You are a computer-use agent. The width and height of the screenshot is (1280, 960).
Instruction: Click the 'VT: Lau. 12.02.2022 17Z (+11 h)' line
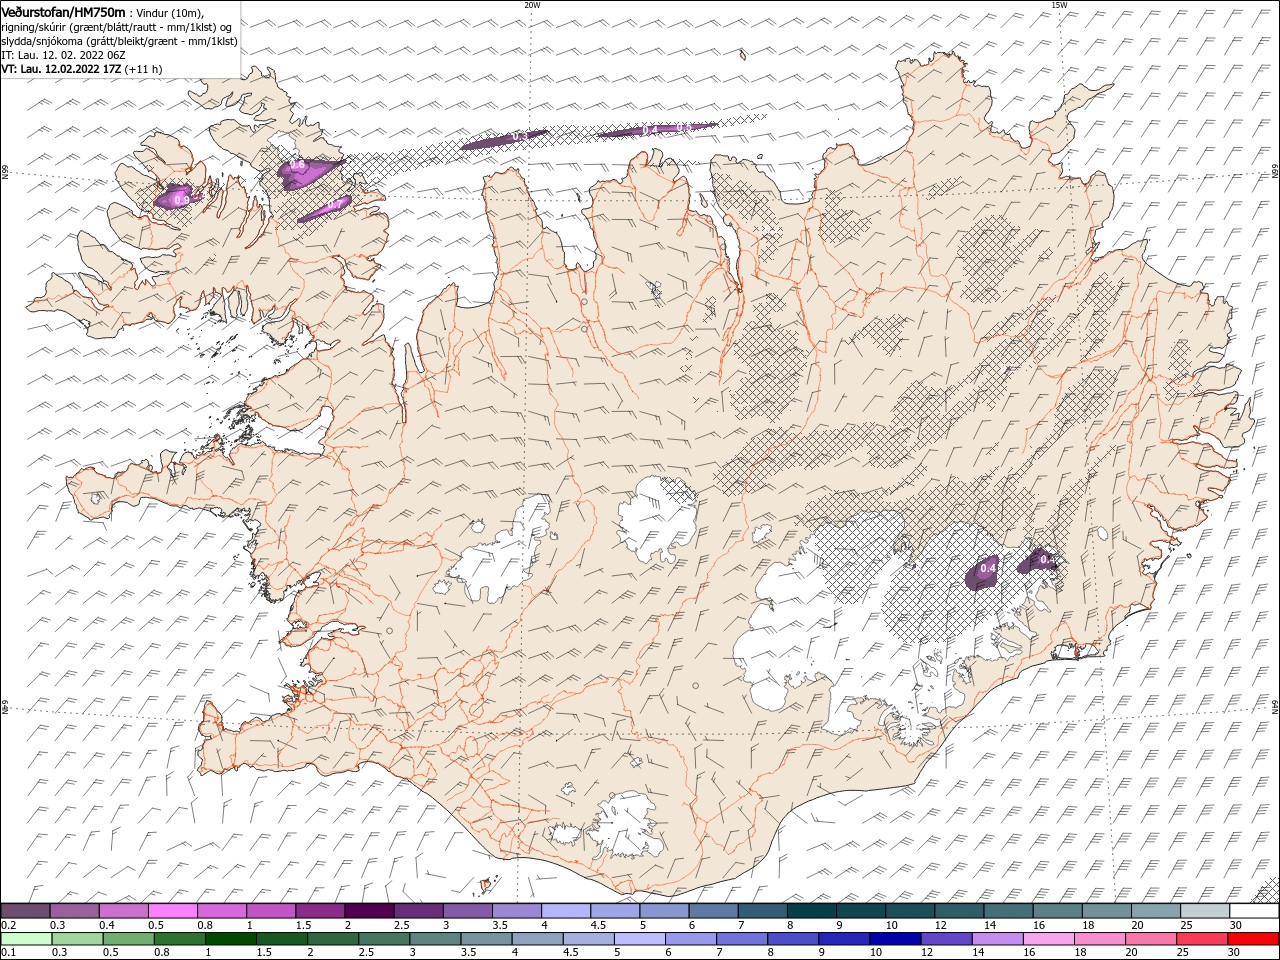click(x=81, y=69)
